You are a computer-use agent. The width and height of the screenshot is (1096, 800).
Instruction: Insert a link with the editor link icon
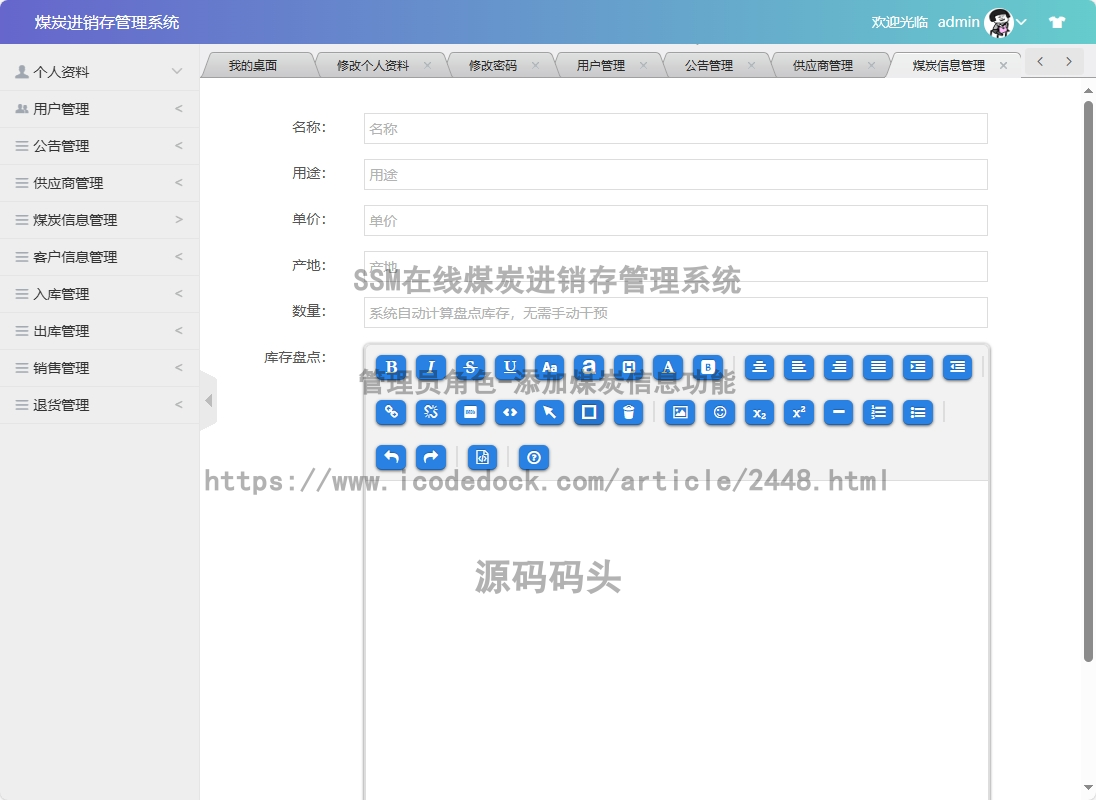click(391, 412)
